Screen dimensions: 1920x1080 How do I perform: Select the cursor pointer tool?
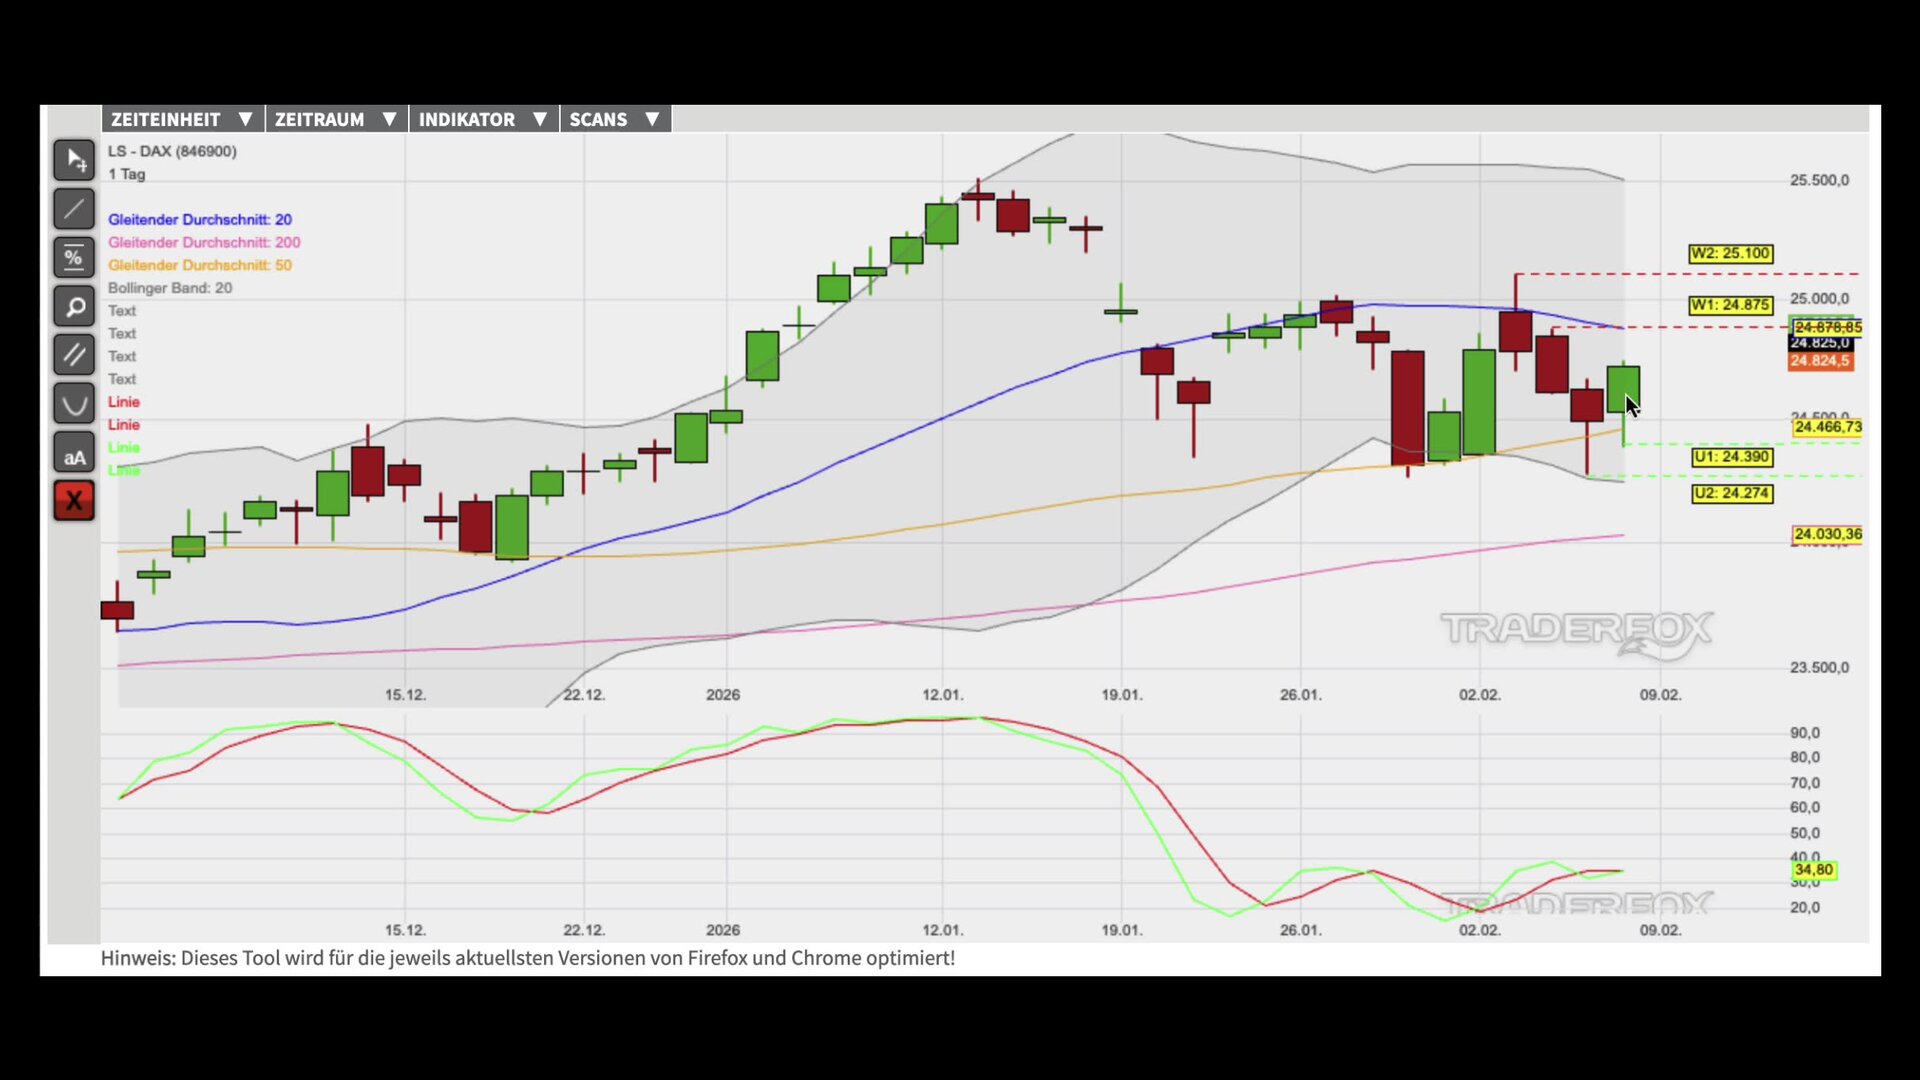tap(74, 160)
